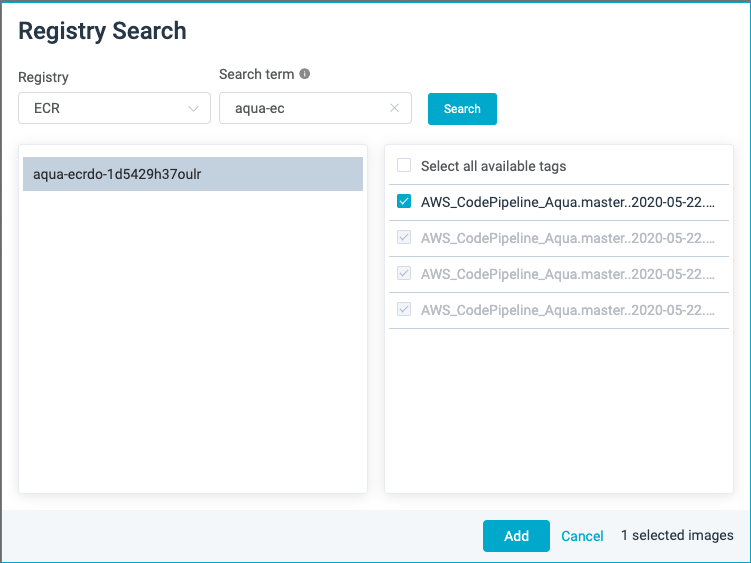751x563 pixels.
Task: Click the 1 selected images counter text
Action: click(677, 535)
